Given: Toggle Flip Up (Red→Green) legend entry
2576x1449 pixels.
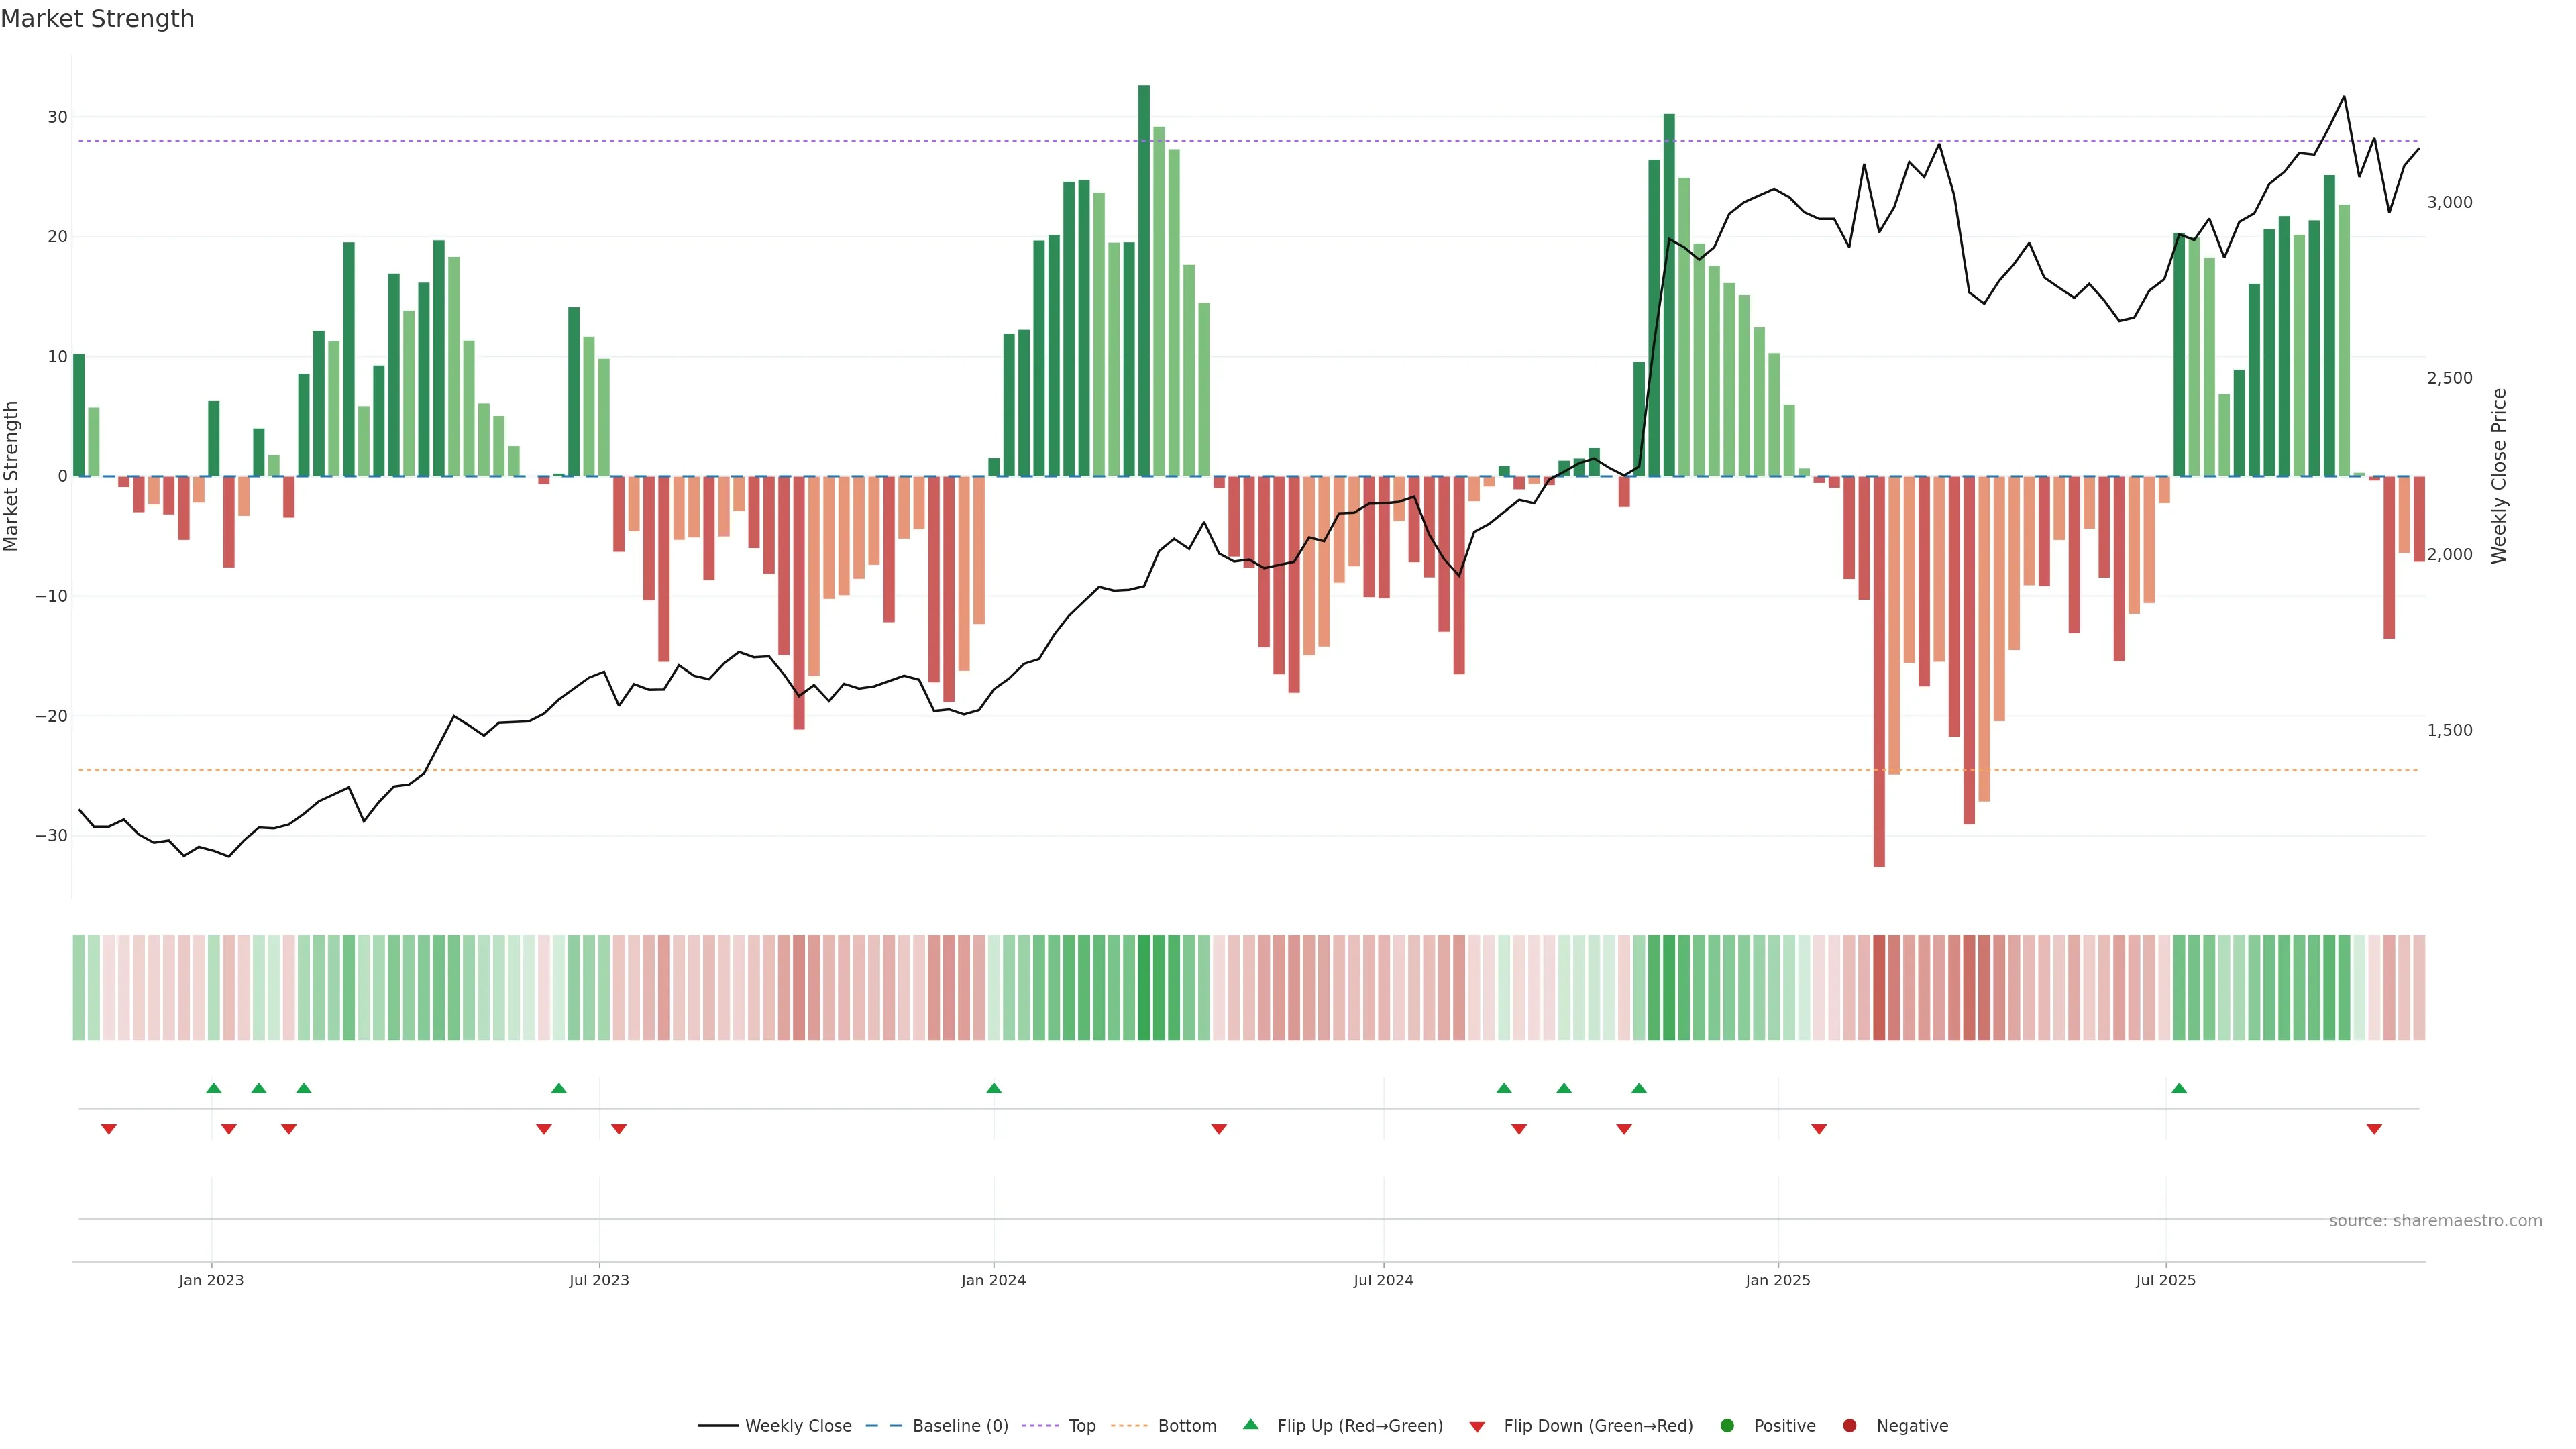Looking at the screenshot, I should [x=1359, y=1426].
